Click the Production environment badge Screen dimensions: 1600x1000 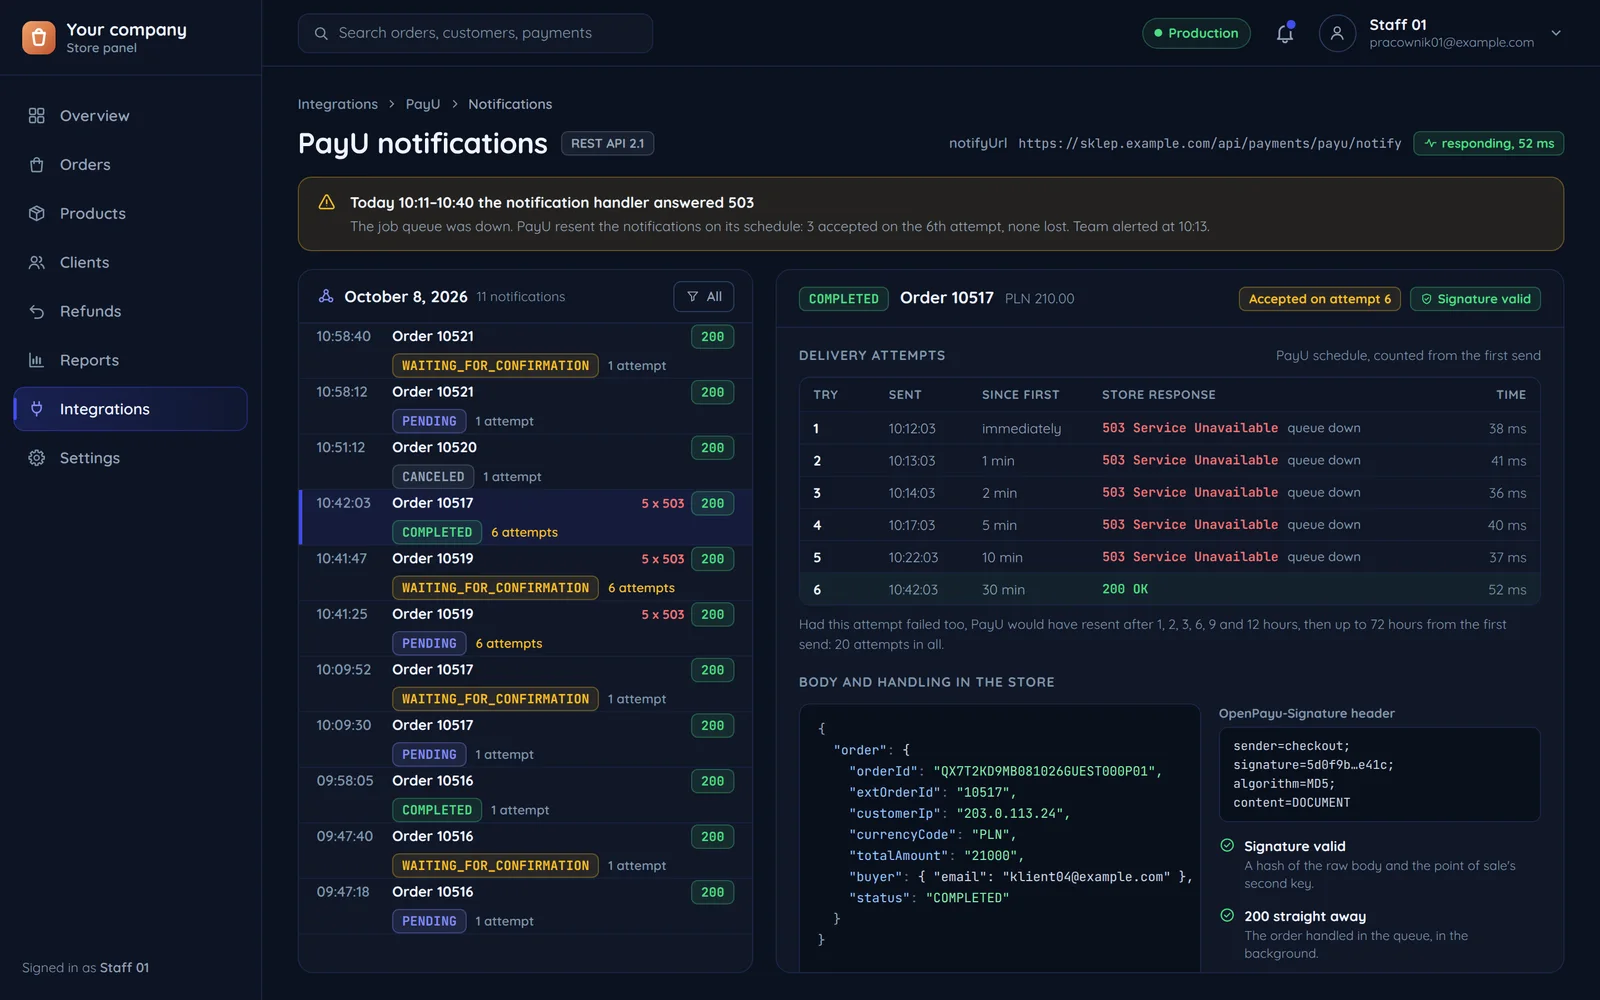point(1196,33)
